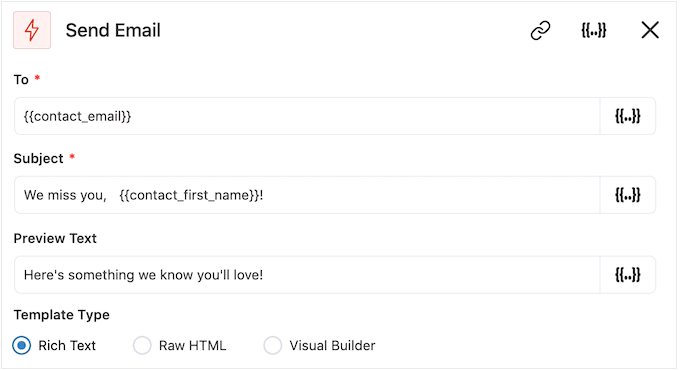Click the Send Email title text

click(x=113, y=30)
